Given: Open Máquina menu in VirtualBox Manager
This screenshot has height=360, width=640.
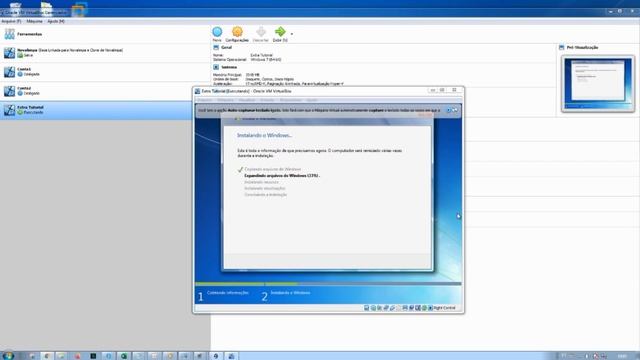Looking at the screenshot, I should (x=35, y=21).
